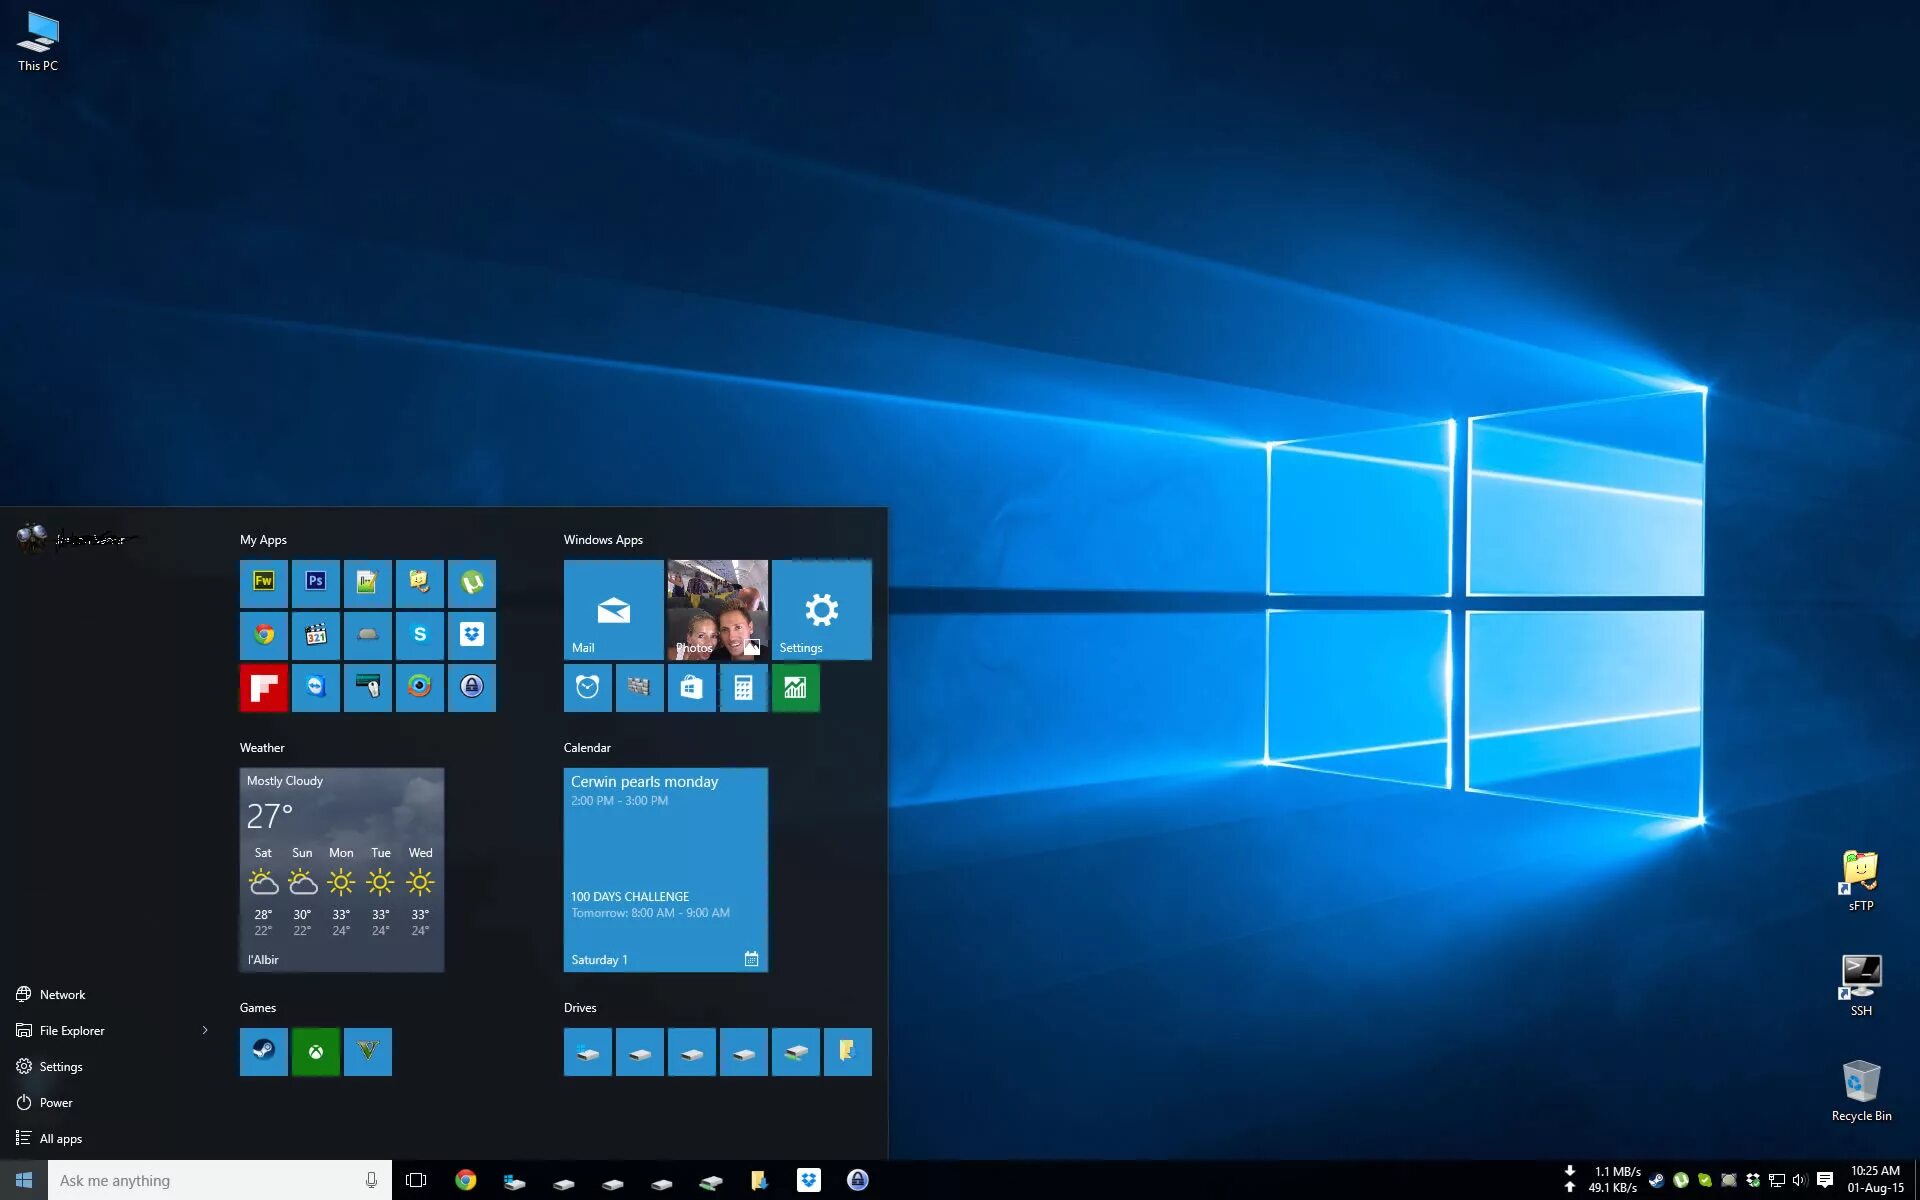
Task: Launch the TeamViewer tile
Action: click(315, 687)
